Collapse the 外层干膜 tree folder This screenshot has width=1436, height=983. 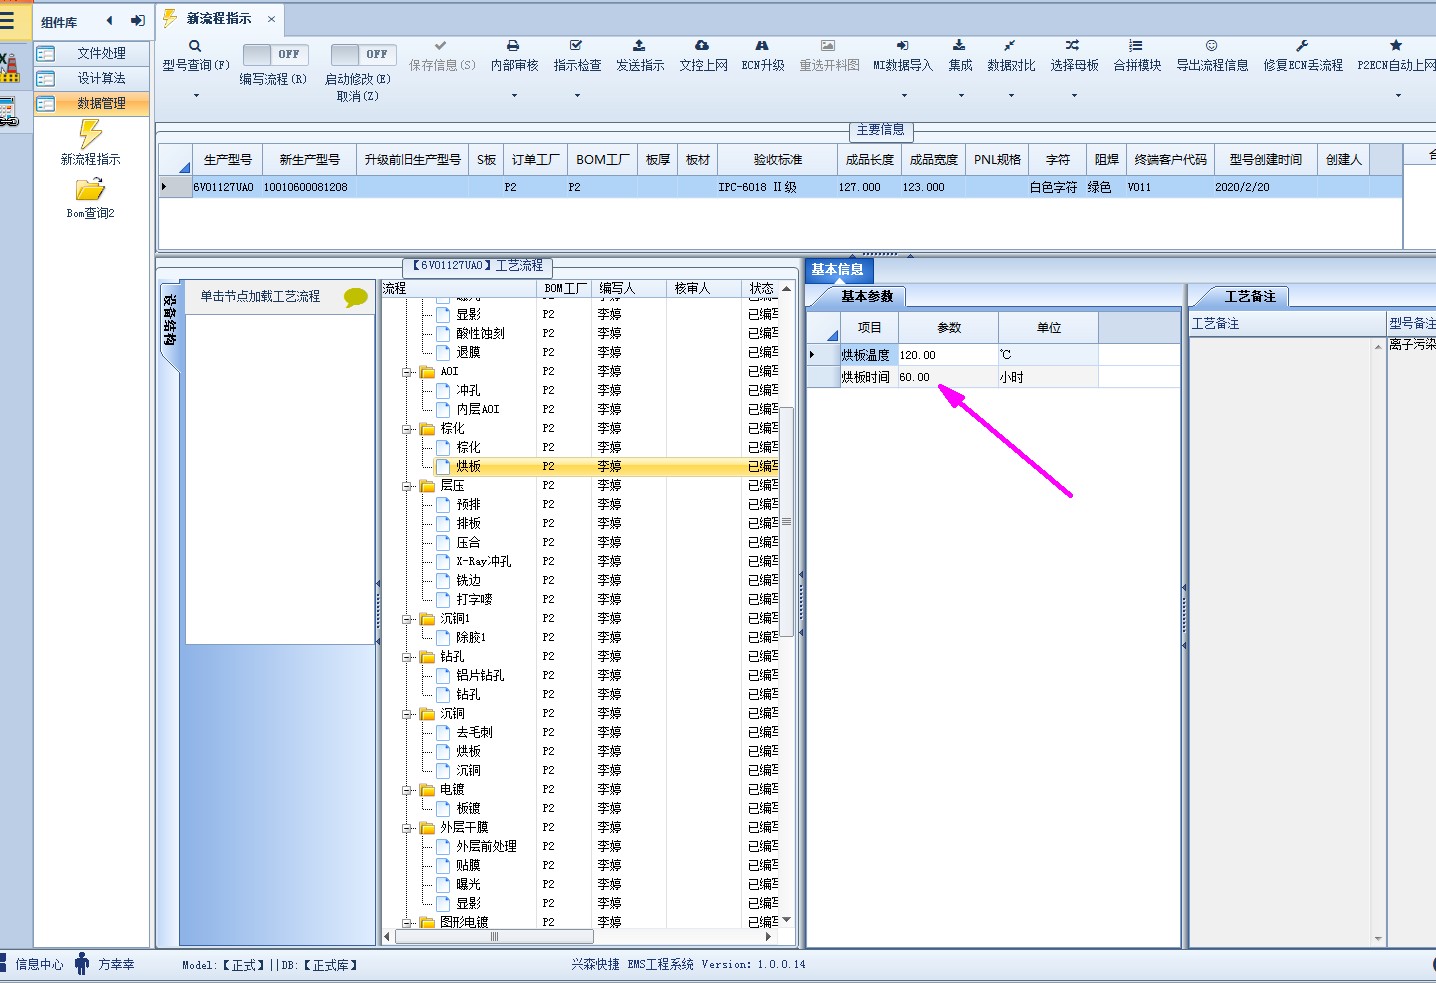pos(408,828)
